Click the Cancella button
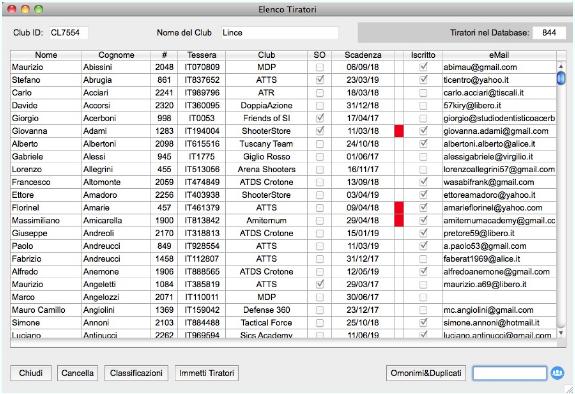Screen dimensions: 575x394 77,373
